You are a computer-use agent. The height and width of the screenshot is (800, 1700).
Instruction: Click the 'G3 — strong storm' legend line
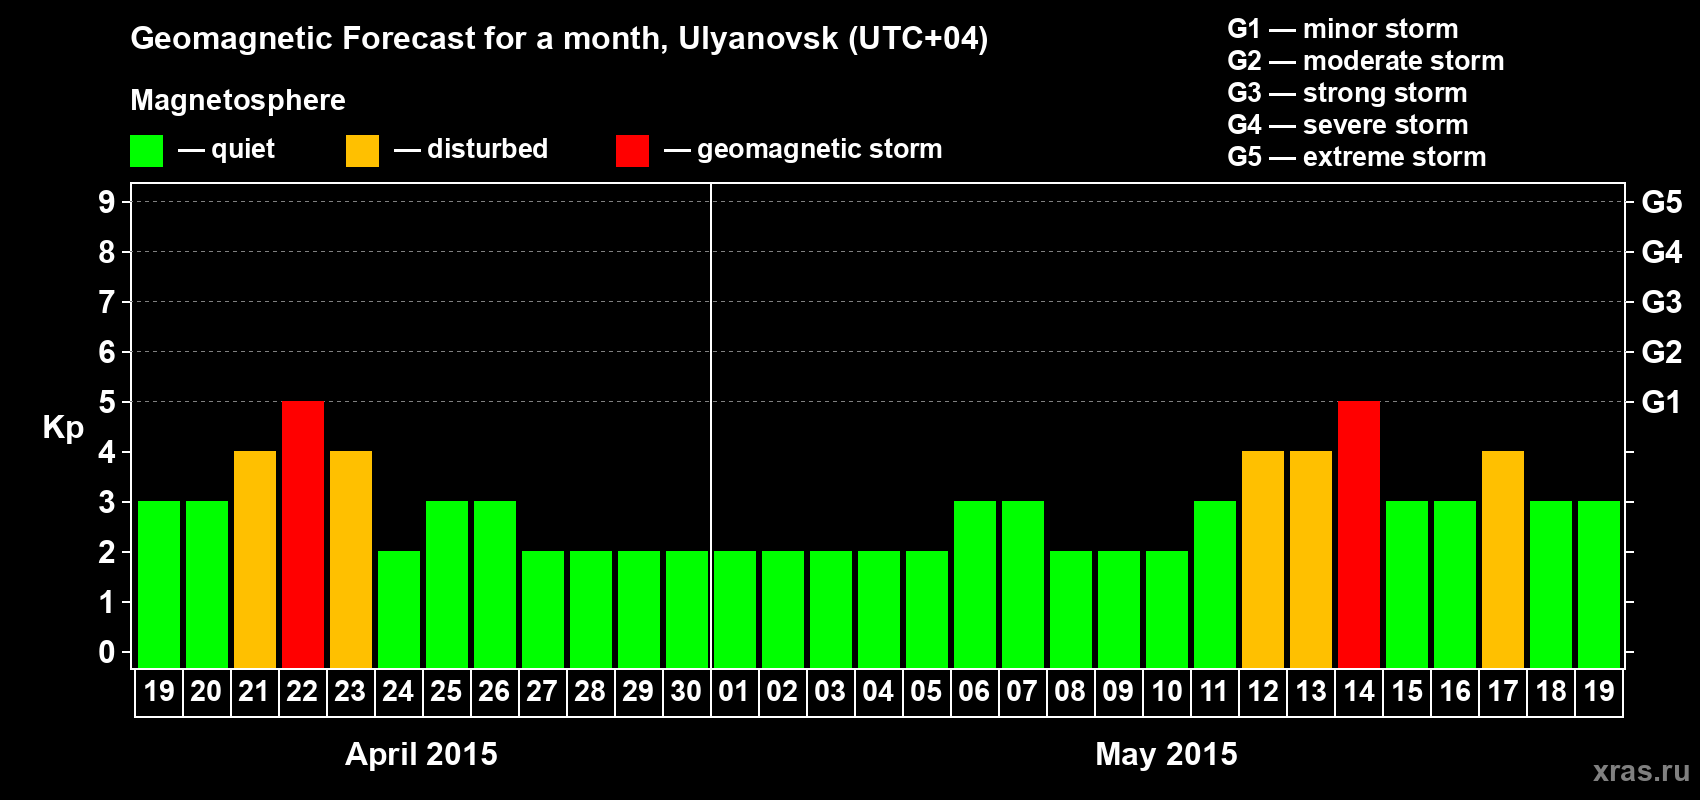[1347, 93]
